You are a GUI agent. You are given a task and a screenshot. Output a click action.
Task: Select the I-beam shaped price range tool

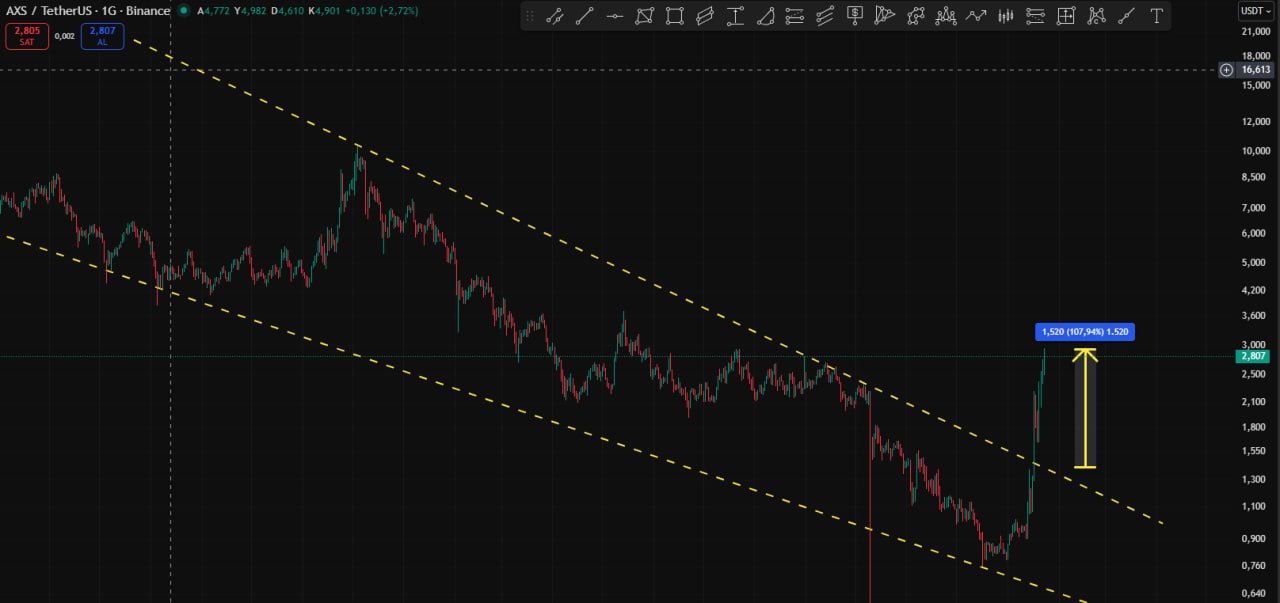point(735,16)
